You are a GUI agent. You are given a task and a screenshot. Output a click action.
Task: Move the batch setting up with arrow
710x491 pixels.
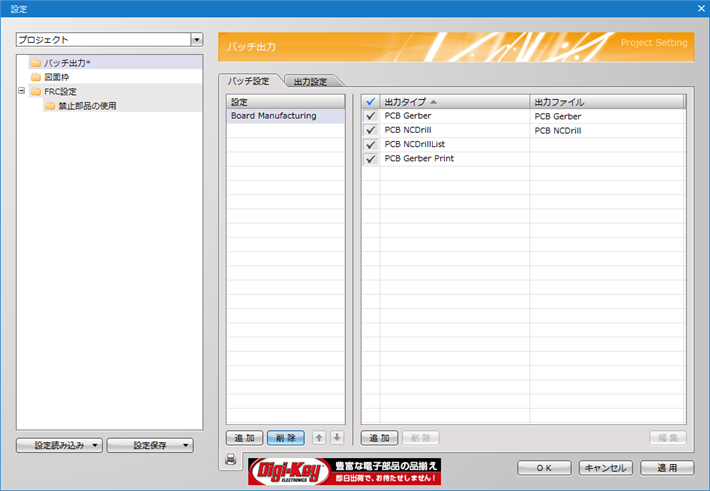319,438
